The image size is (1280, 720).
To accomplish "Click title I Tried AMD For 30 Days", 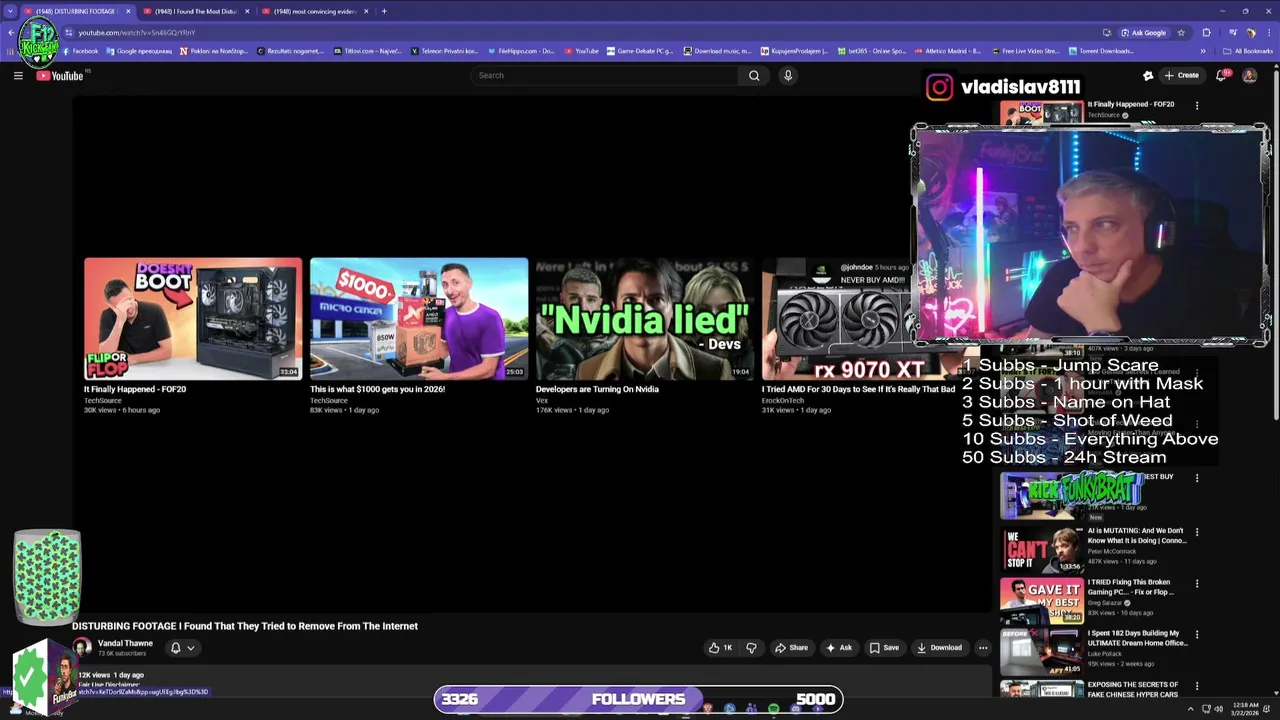I will click(x=858, y=389).
